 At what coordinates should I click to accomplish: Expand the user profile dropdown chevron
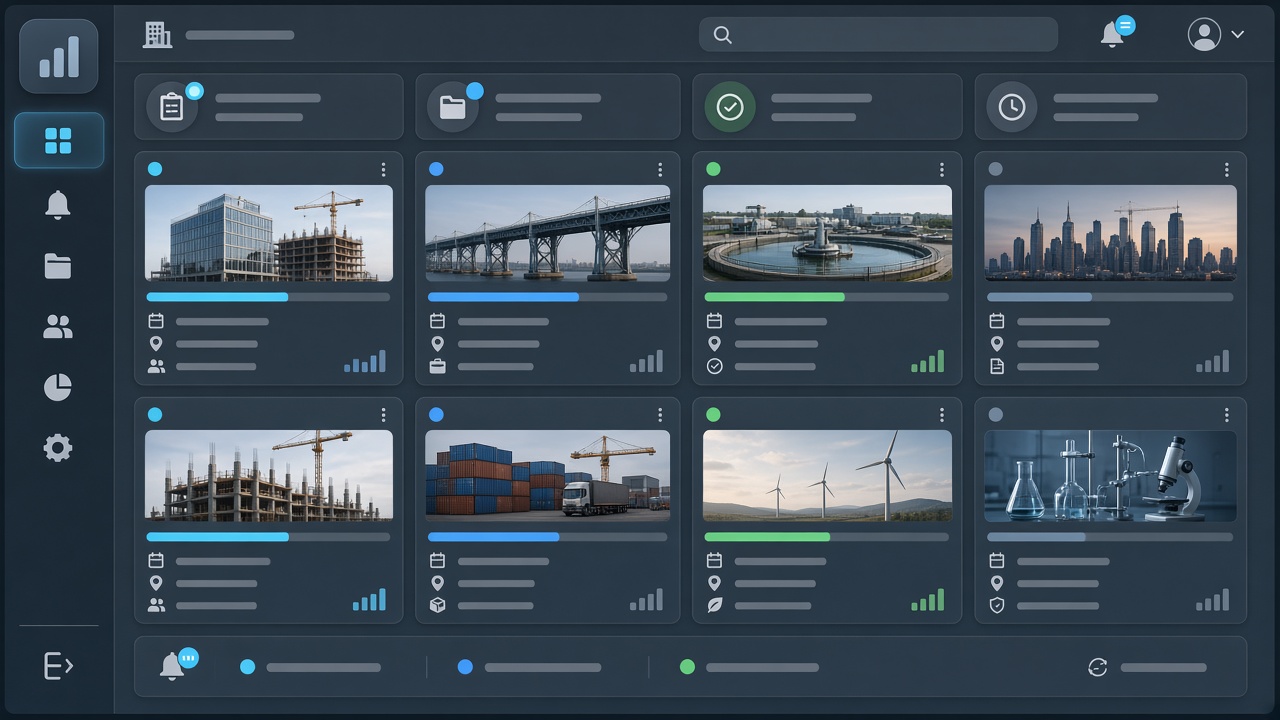coord(1238,34)
